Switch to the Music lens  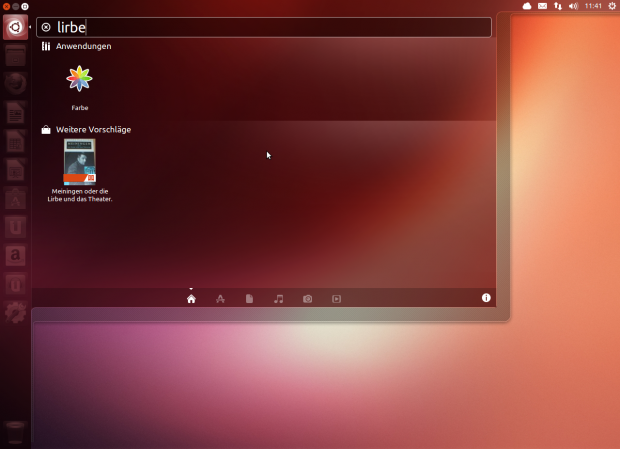[x=278, y=299]
